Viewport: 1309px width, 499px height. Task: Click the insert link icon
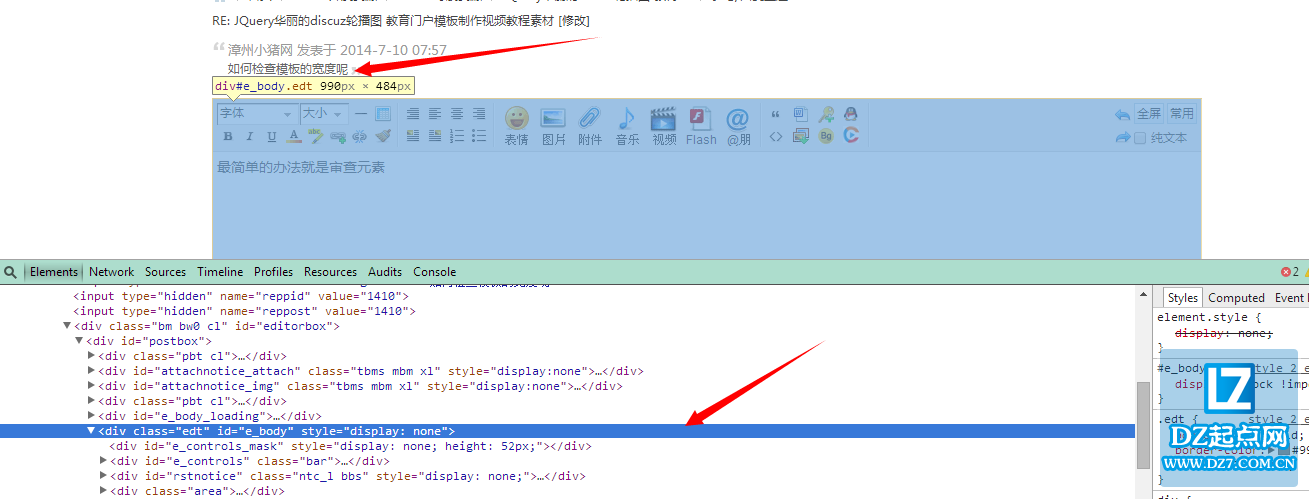click(338, 137)
